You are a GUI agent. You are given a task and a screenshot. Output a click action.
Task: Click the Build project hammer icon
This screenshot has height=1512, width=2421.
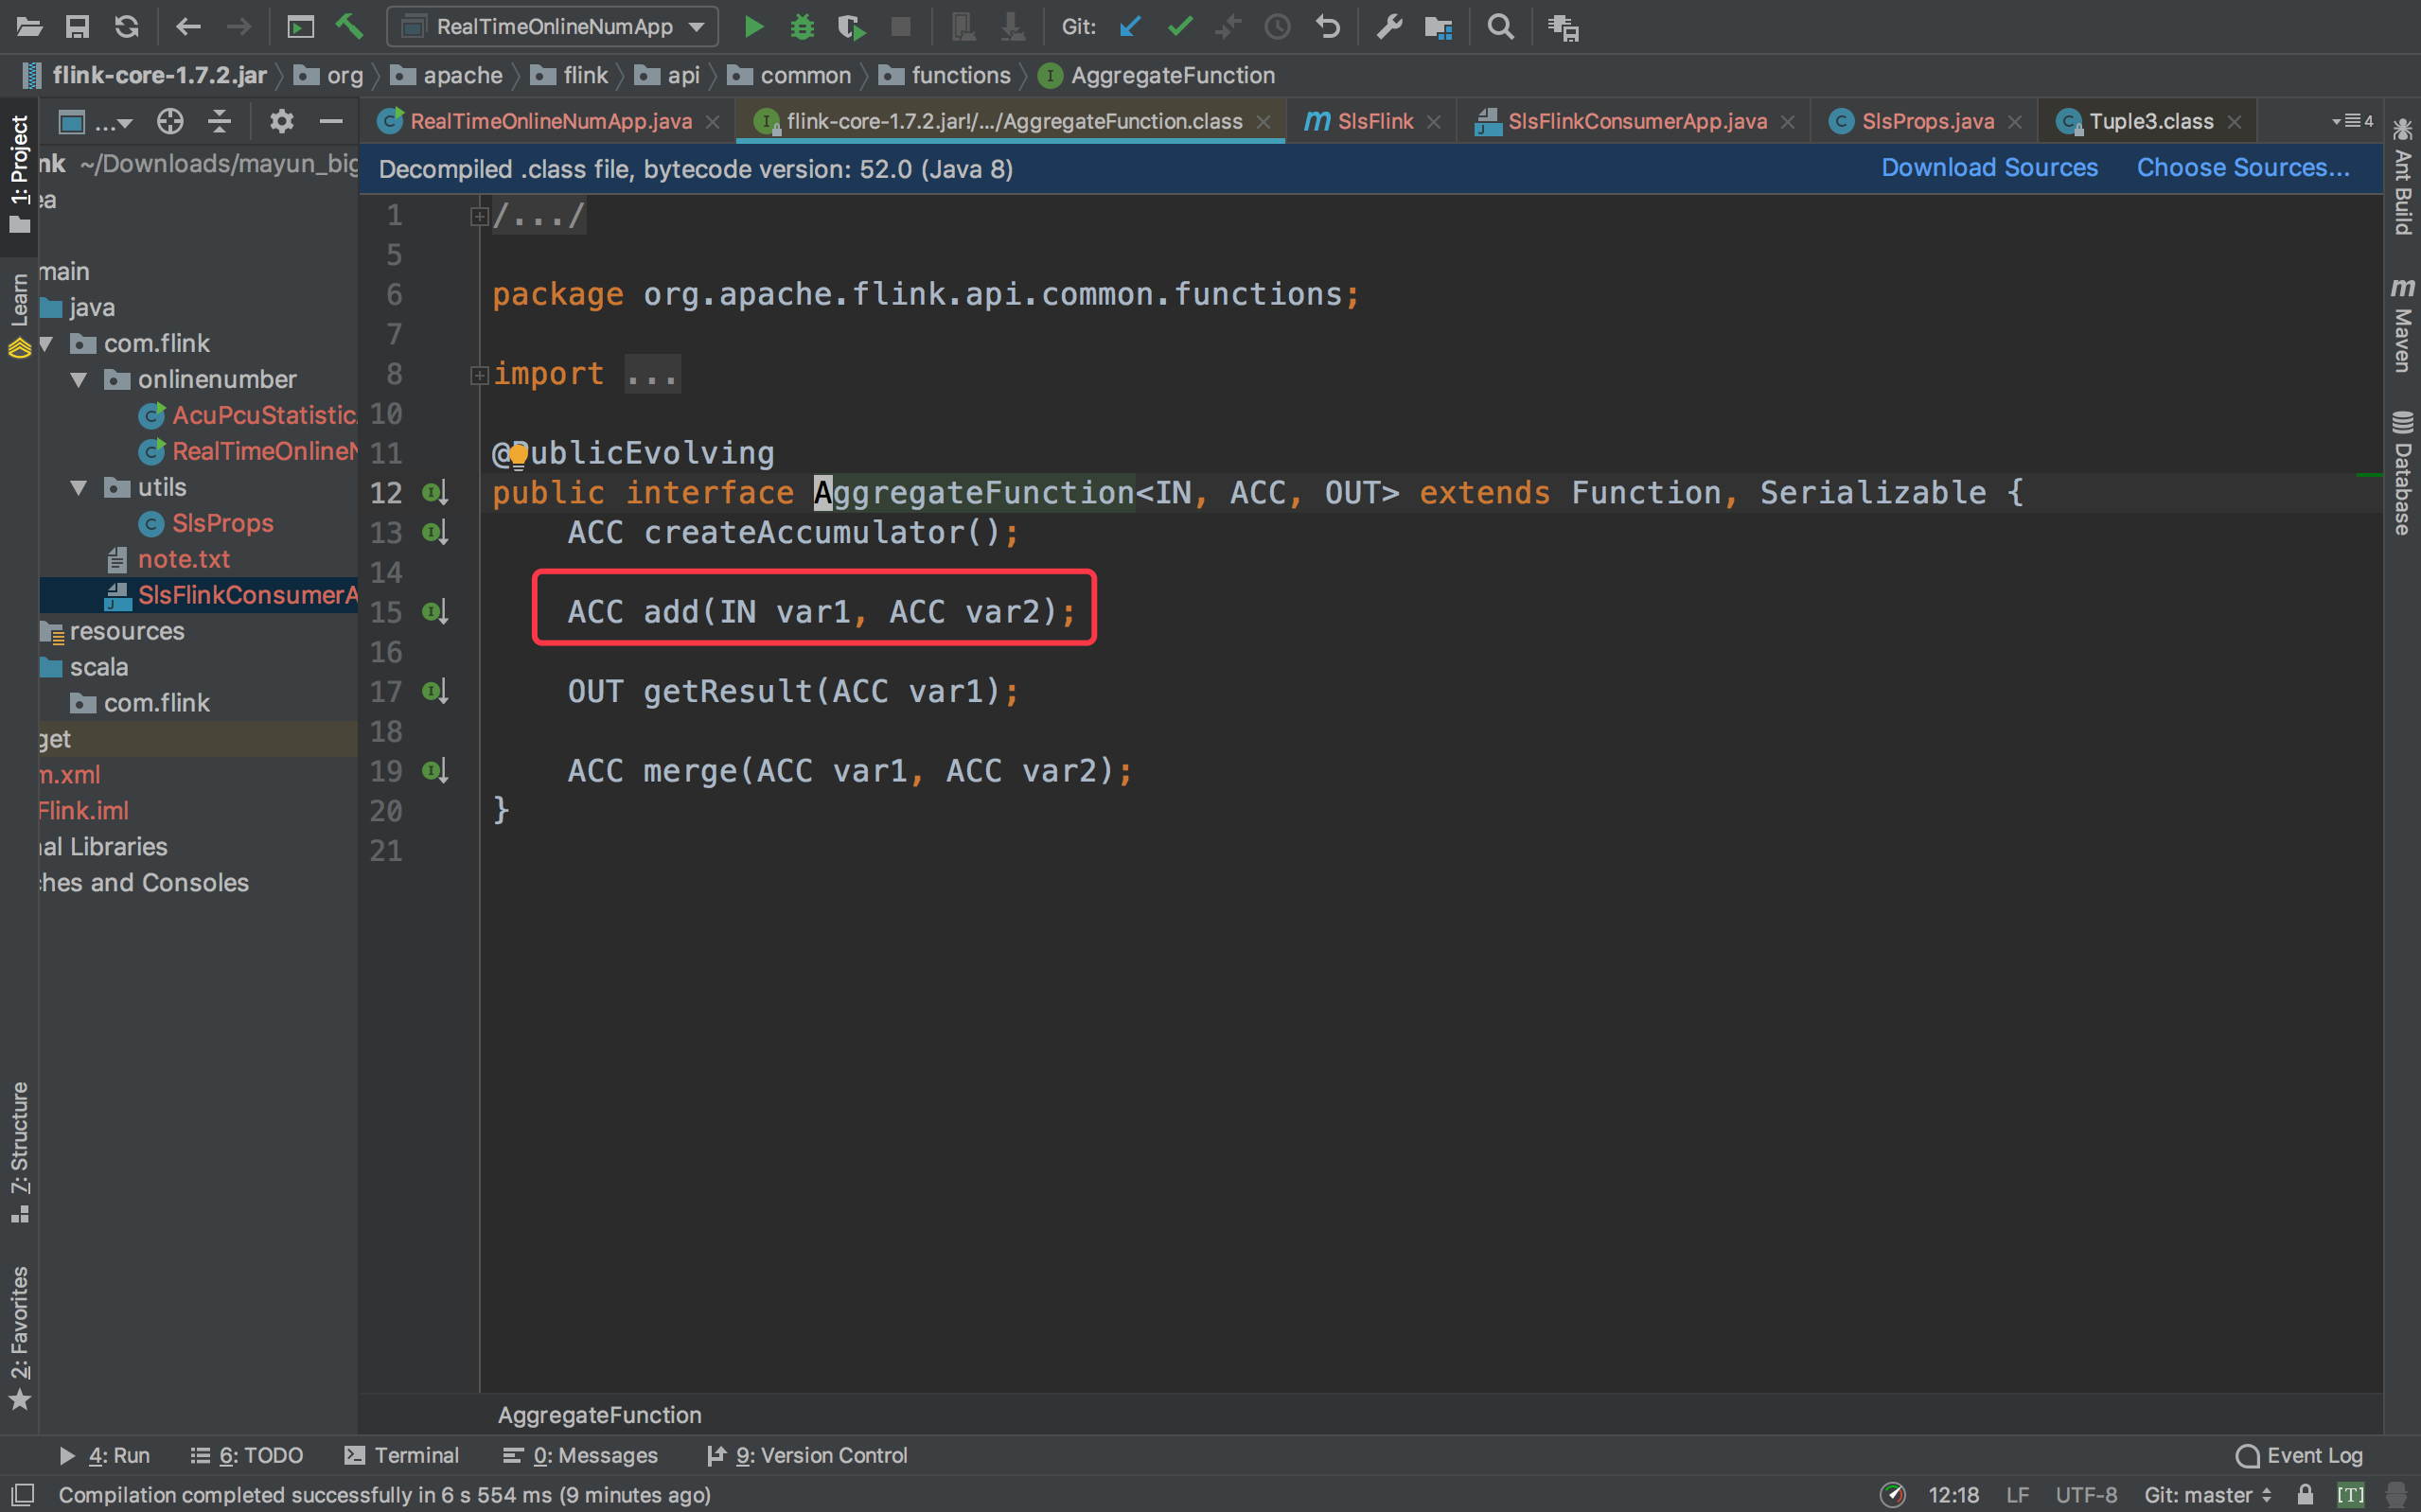click(349, 27)
